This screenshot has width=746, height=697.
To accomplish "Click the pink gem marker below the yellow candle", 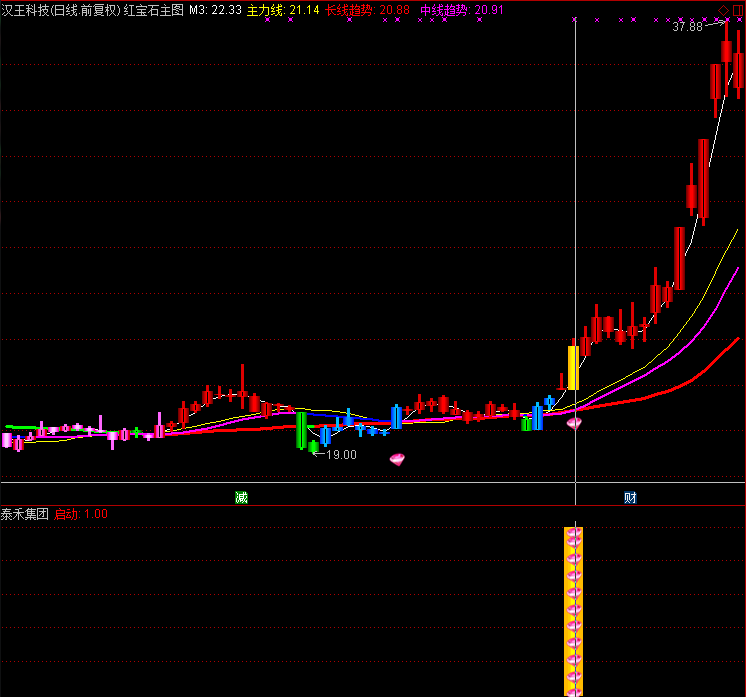I will (574, 423).
